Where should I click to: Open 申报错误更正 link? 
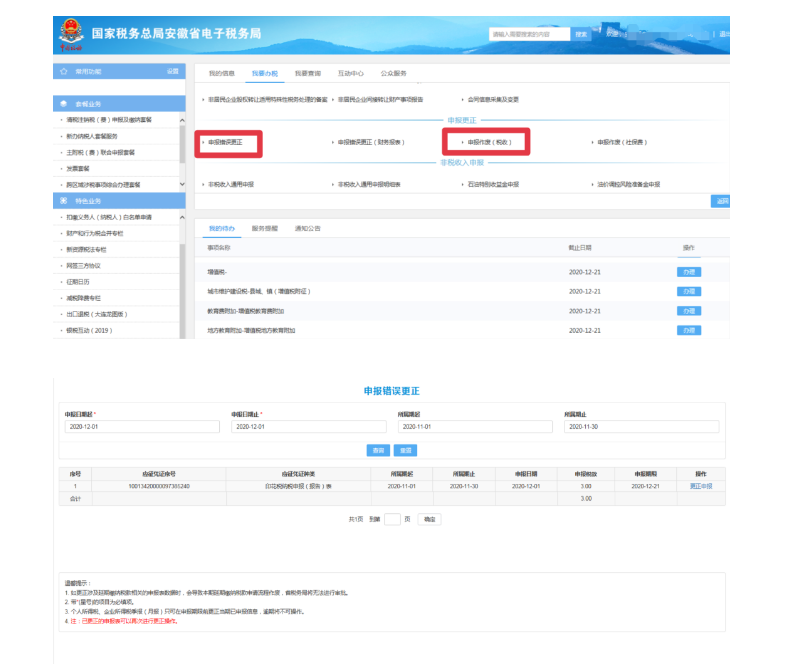(225, 142)
